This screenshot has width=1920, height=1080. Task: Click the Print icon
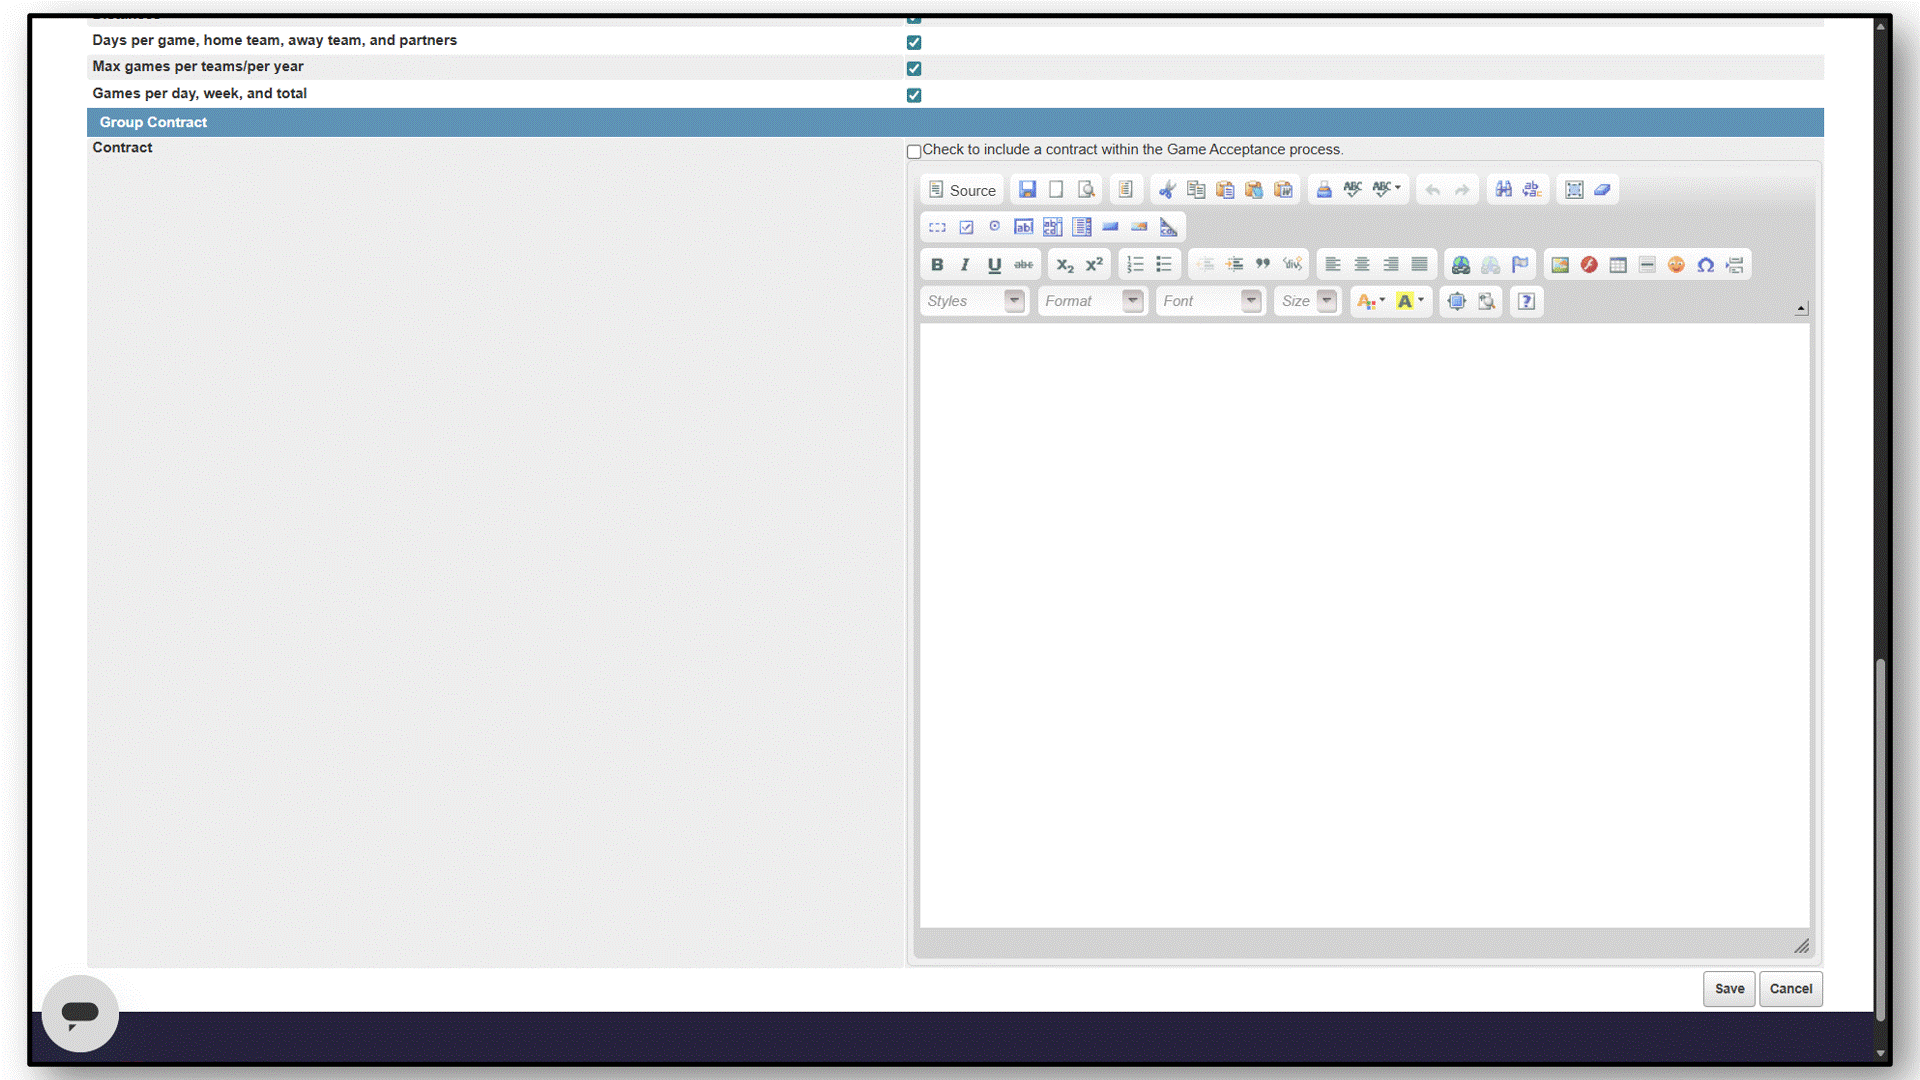(1324, 190)
